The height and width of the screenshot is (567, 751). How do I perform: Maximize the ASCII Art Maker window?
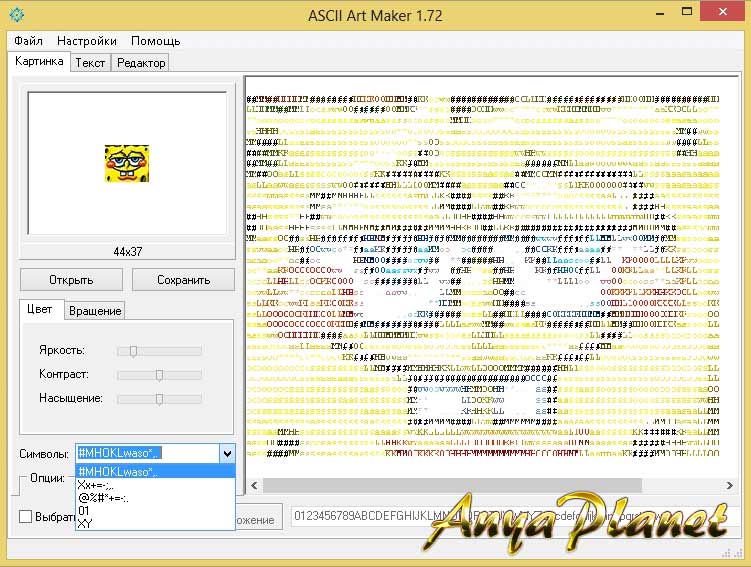click(687, 12)
